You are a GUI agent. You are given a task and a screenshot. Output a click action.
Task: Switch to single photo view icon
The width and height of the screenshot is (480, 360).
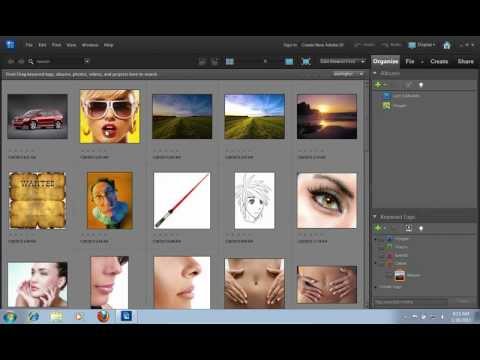pos(289,61)
